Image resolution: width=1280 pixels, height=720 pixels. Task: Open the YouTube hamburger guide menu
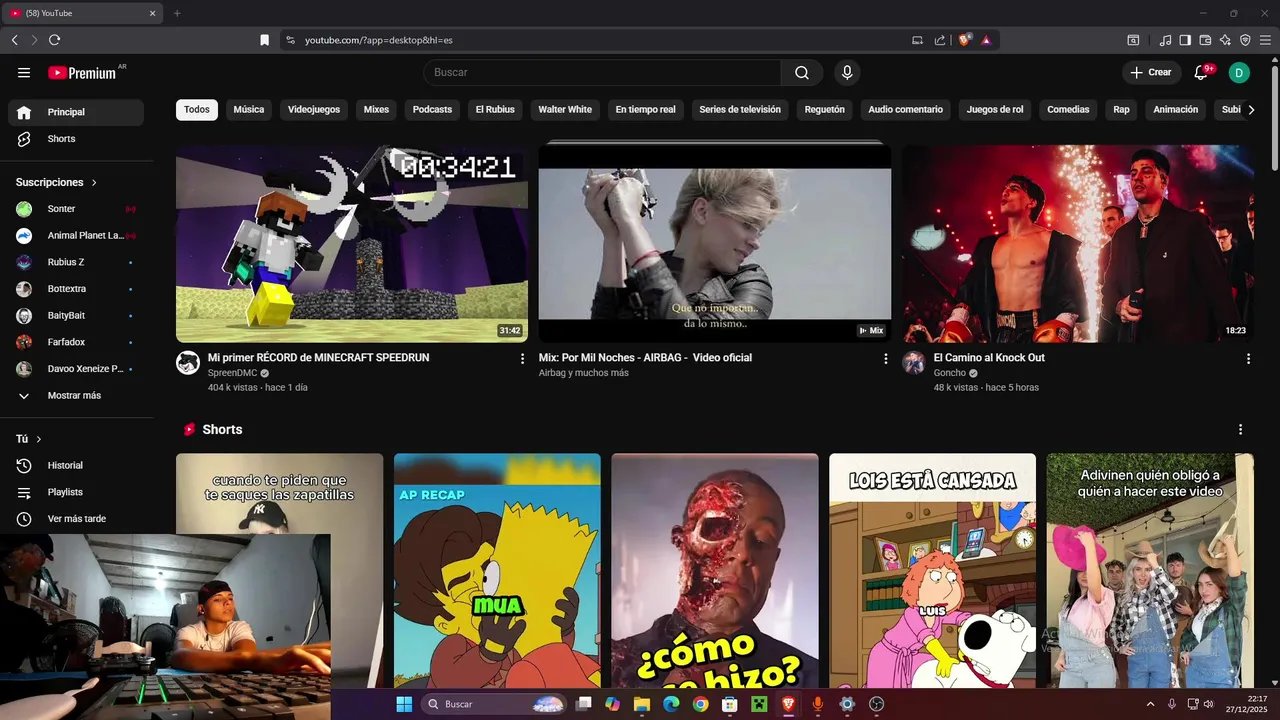(x=24, y=72)
